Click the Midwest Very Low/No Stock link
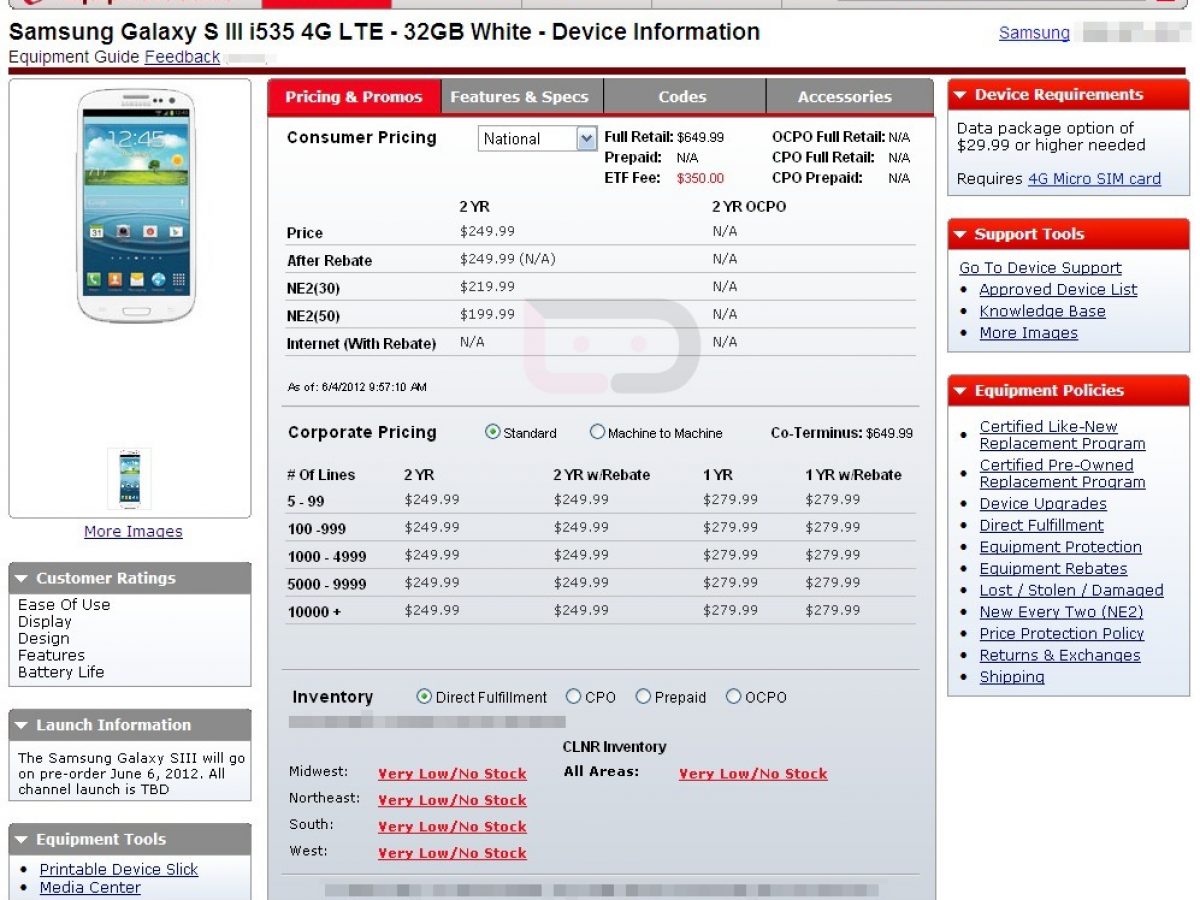This screenshot has height=900, width=1200. tap(452, 774)
